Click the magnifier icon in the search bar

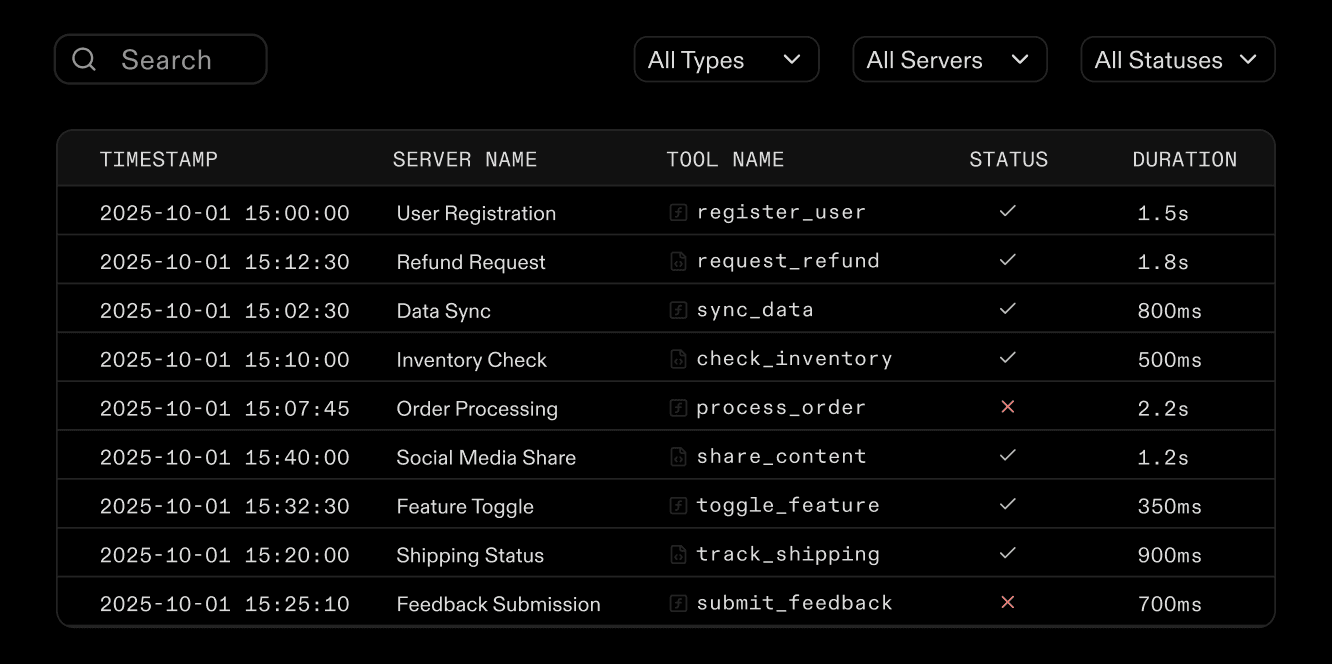pos(84,59)
